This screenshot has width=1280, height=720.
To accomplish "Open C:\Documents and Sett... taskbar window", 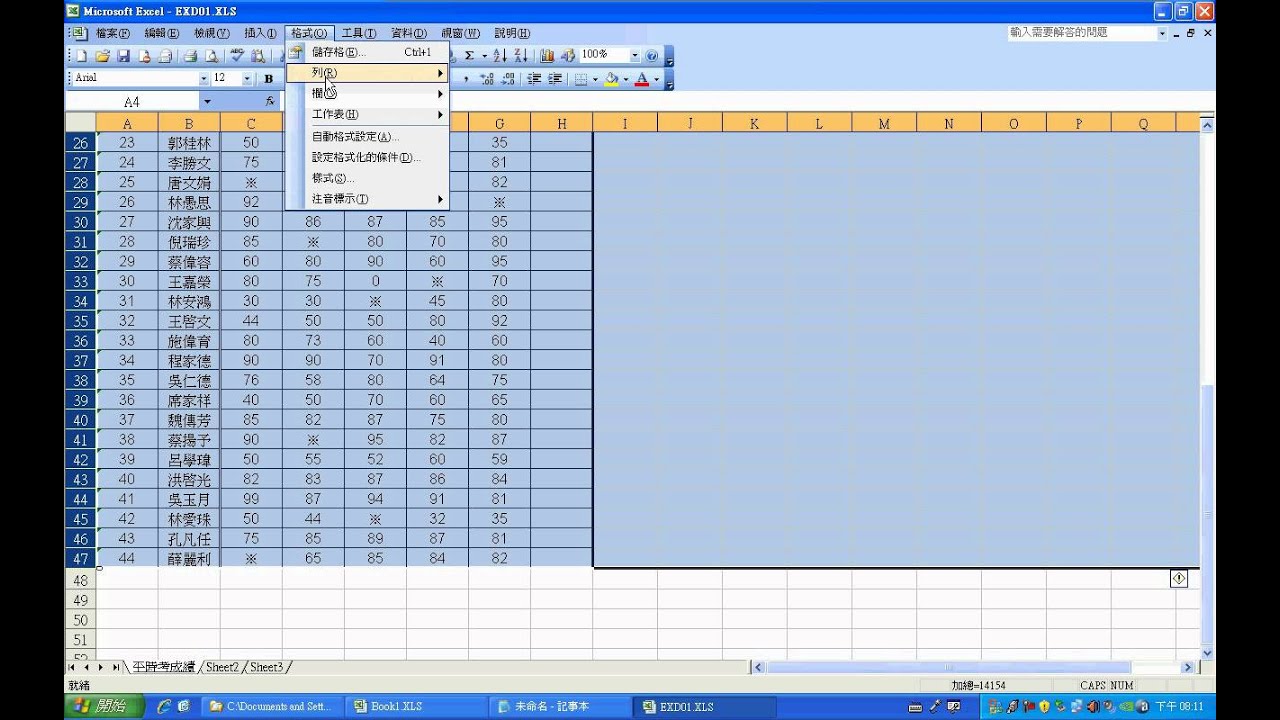I will click(274, 706).
